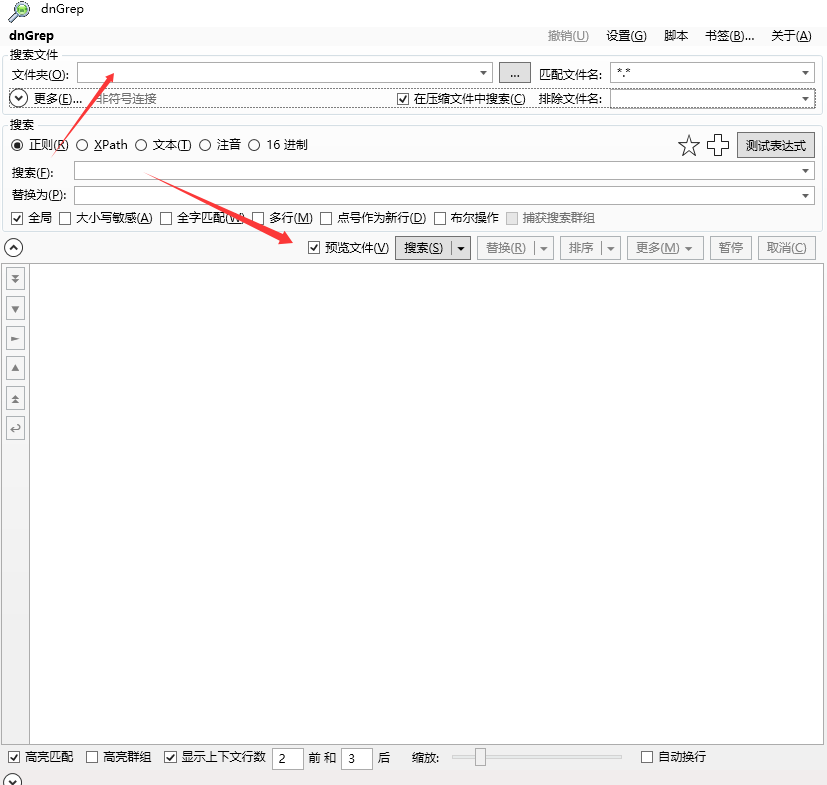This screenshot has height=785, width=827.
Task: Click the ... browse folder button
Action: click(x=515, y=73)
